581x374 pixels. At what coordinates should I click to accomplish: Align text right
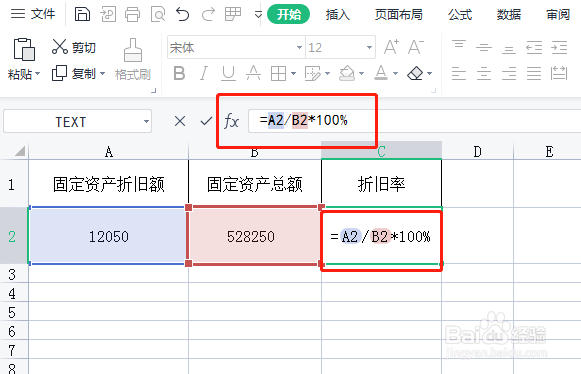click(509, 73)
